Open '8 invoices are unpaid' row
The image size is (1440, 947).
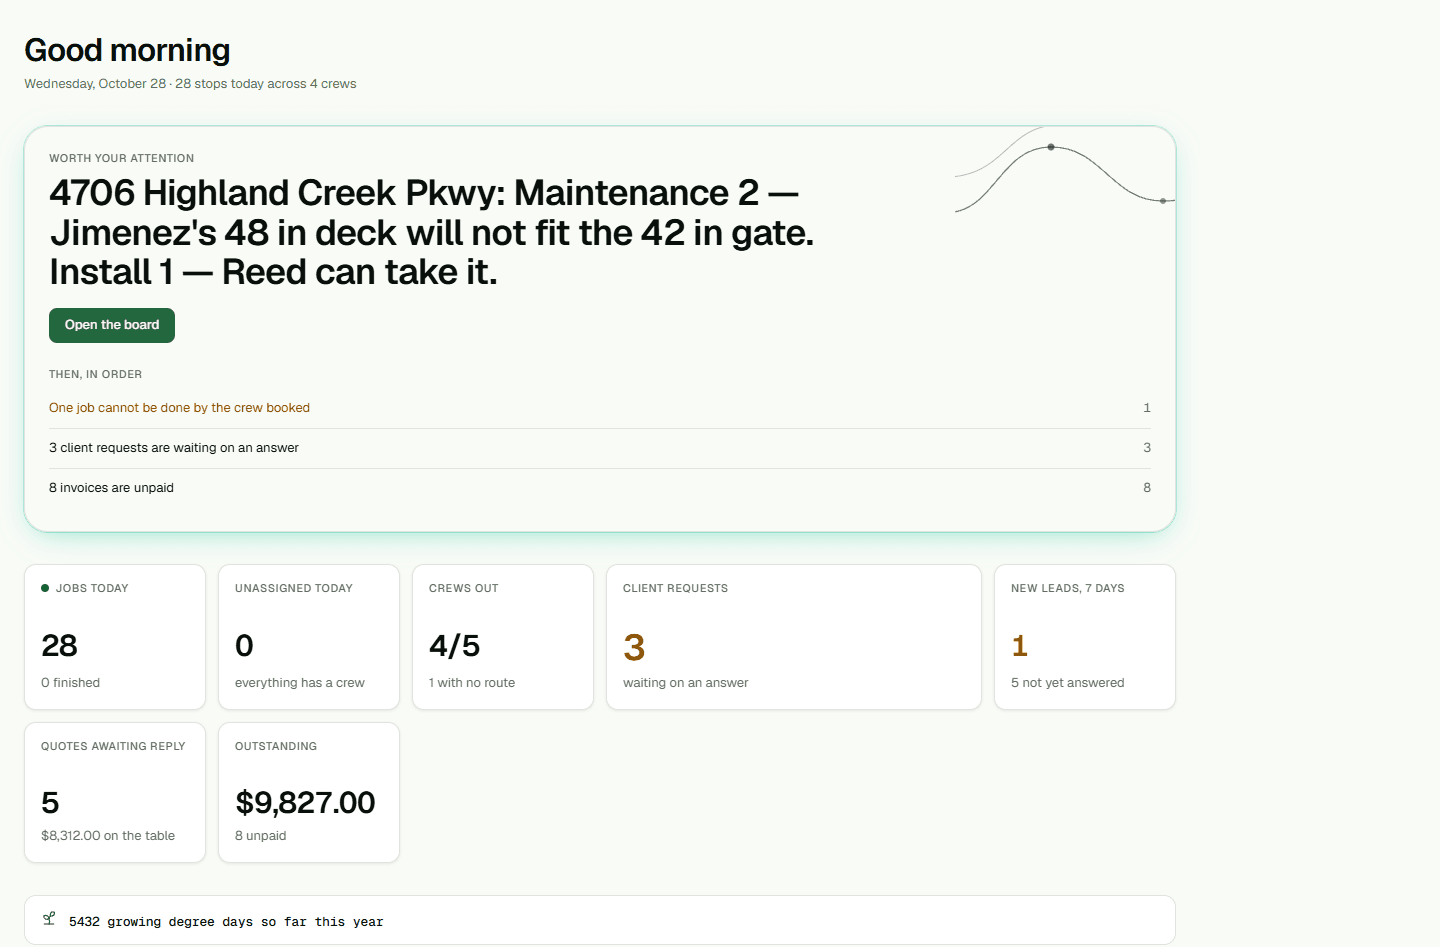pos(600,488)
